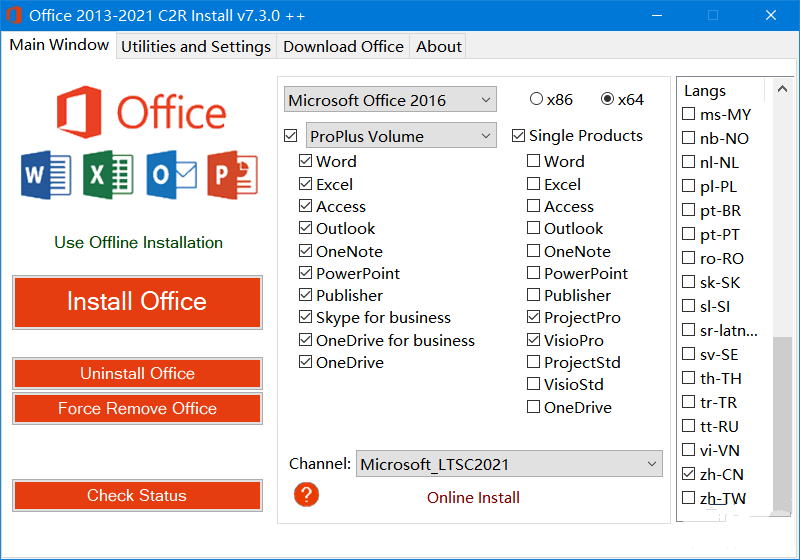Check PowerPoint under Single Products
Image resolution: width=800 pixels, height=560 pixels.
[533, 272]
